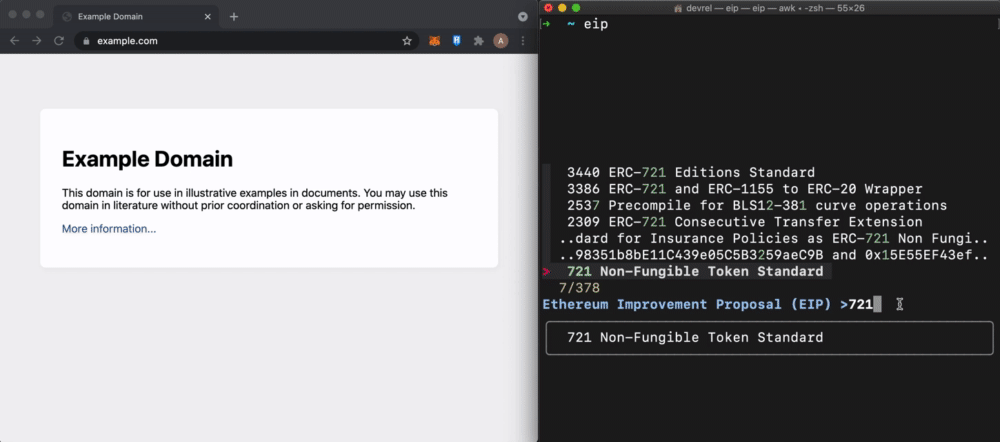Click the folder icon in terminal title
Screen dimensions: 1000x442
(x=677, y=8)
